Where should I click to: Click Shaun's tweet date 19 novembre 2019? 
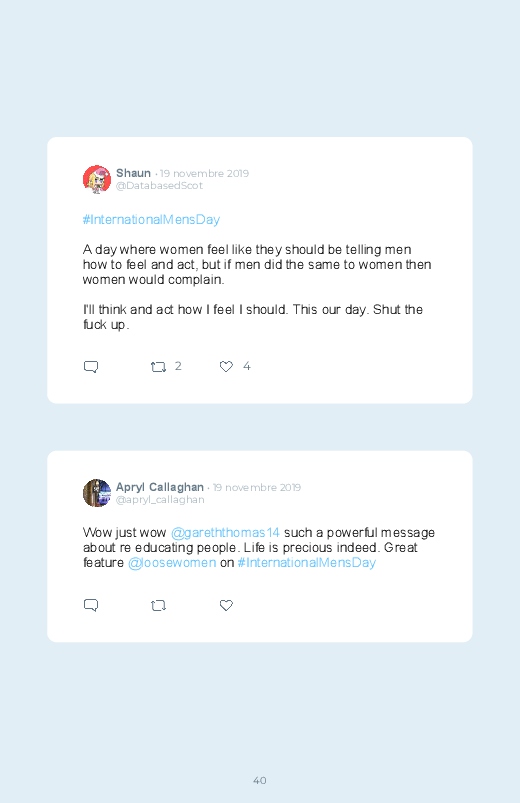coord(204,173)
